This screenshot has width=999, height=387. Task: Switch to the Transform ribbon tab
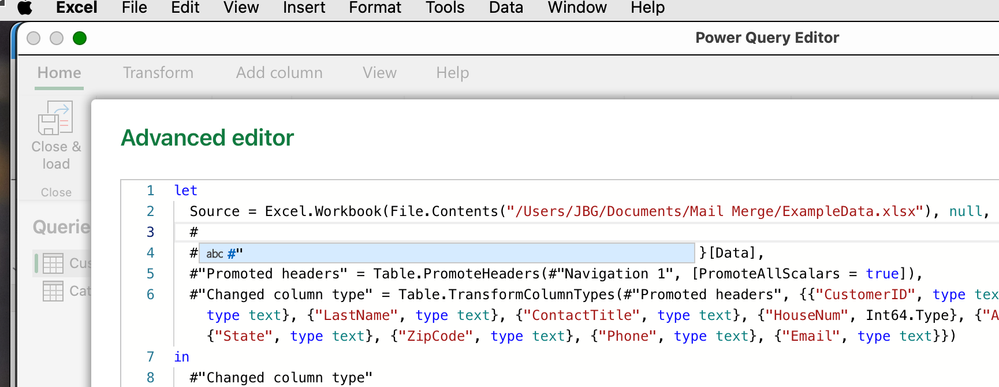click(158, 73)
